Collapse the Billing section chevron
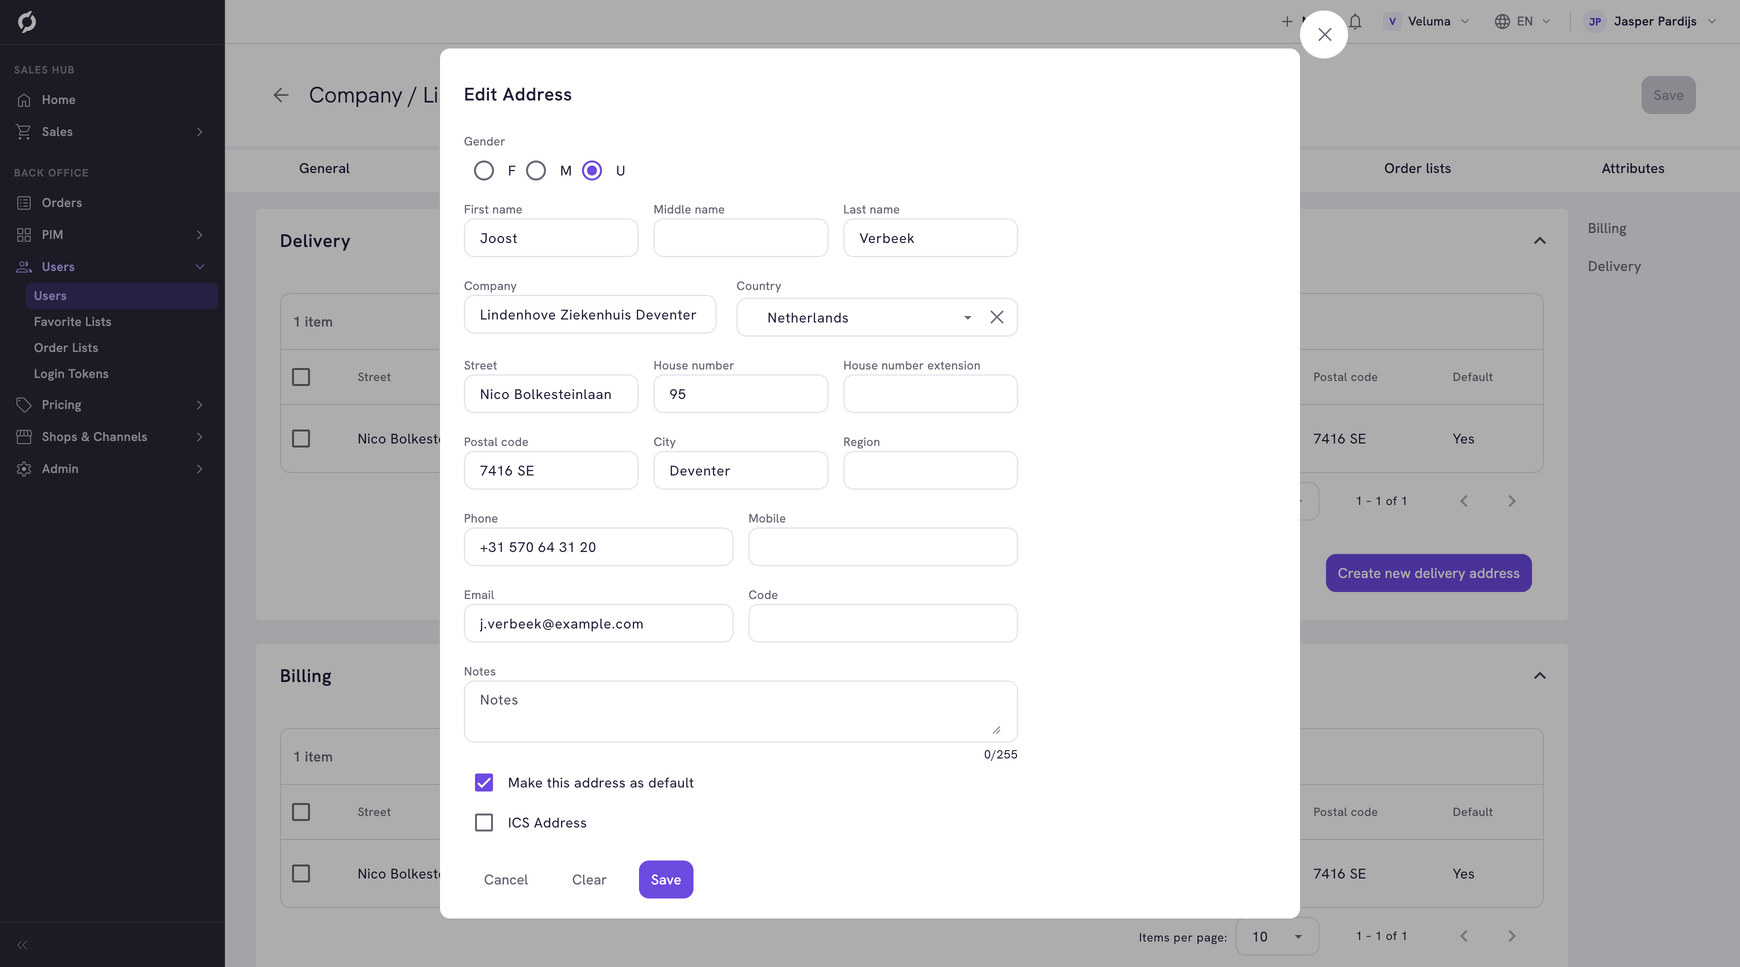 pyautogui.click(x=1540, y=676)
